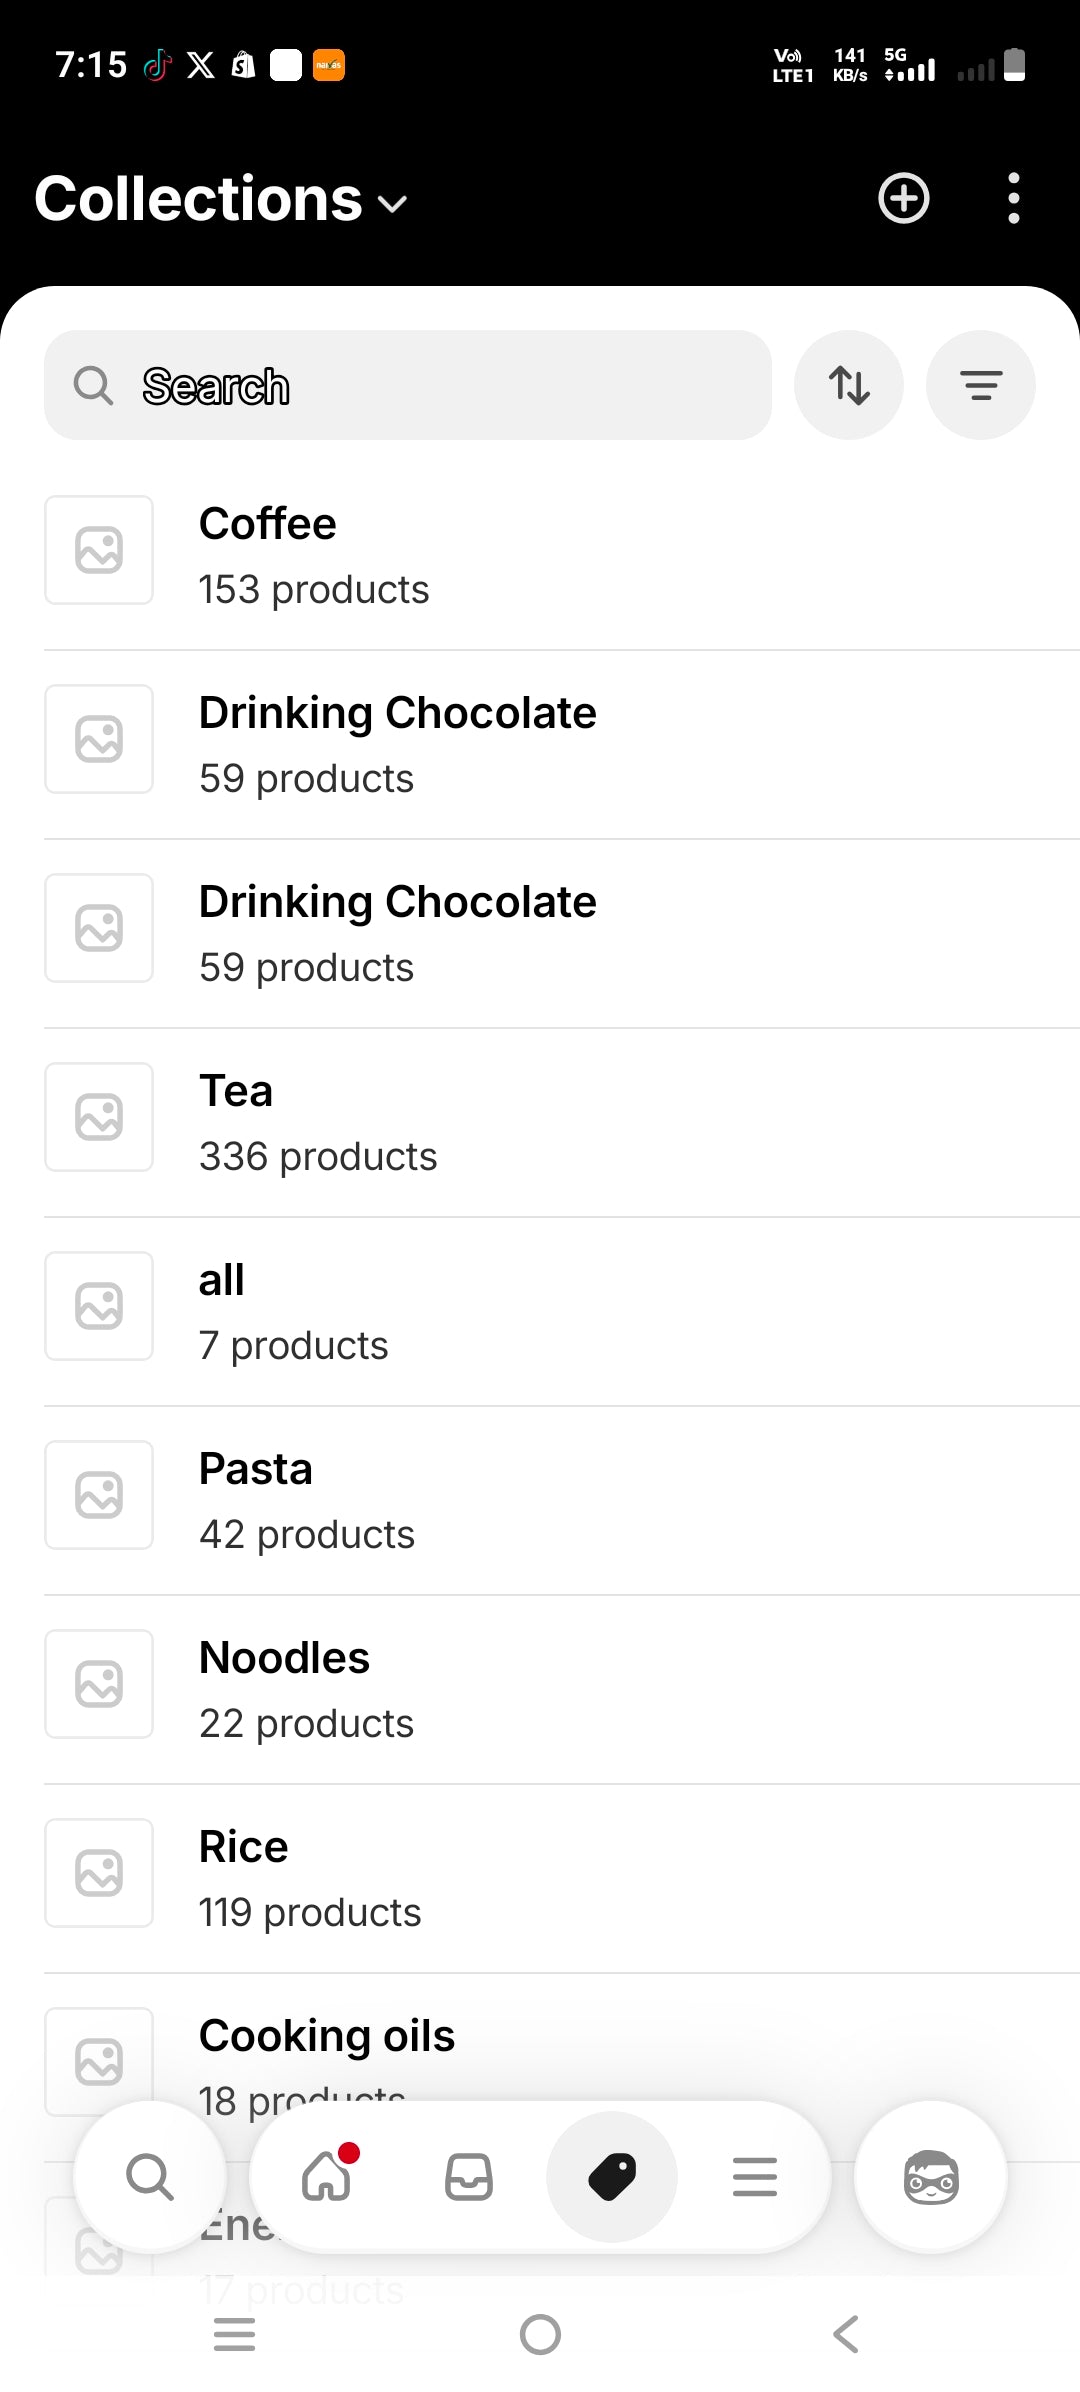
Task: Tap the Android back navigation arrow
Action: [846, 2334]
